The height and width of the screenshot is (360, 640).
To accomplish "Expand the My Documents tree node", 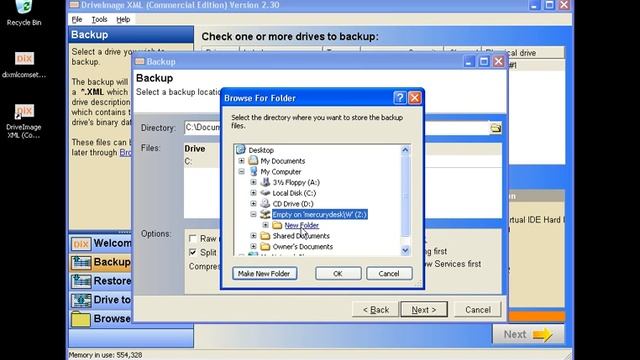I will click(241, 161).
